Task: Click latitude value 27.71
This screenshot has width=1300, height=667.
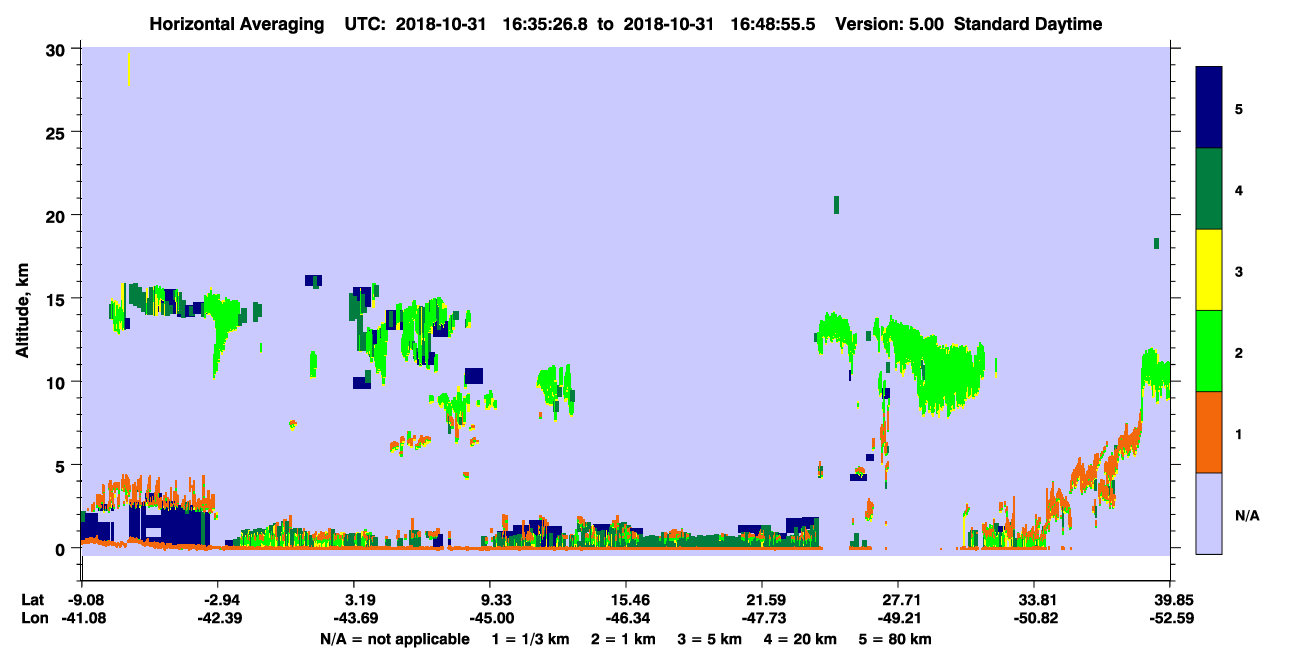Action: (898, 600)
